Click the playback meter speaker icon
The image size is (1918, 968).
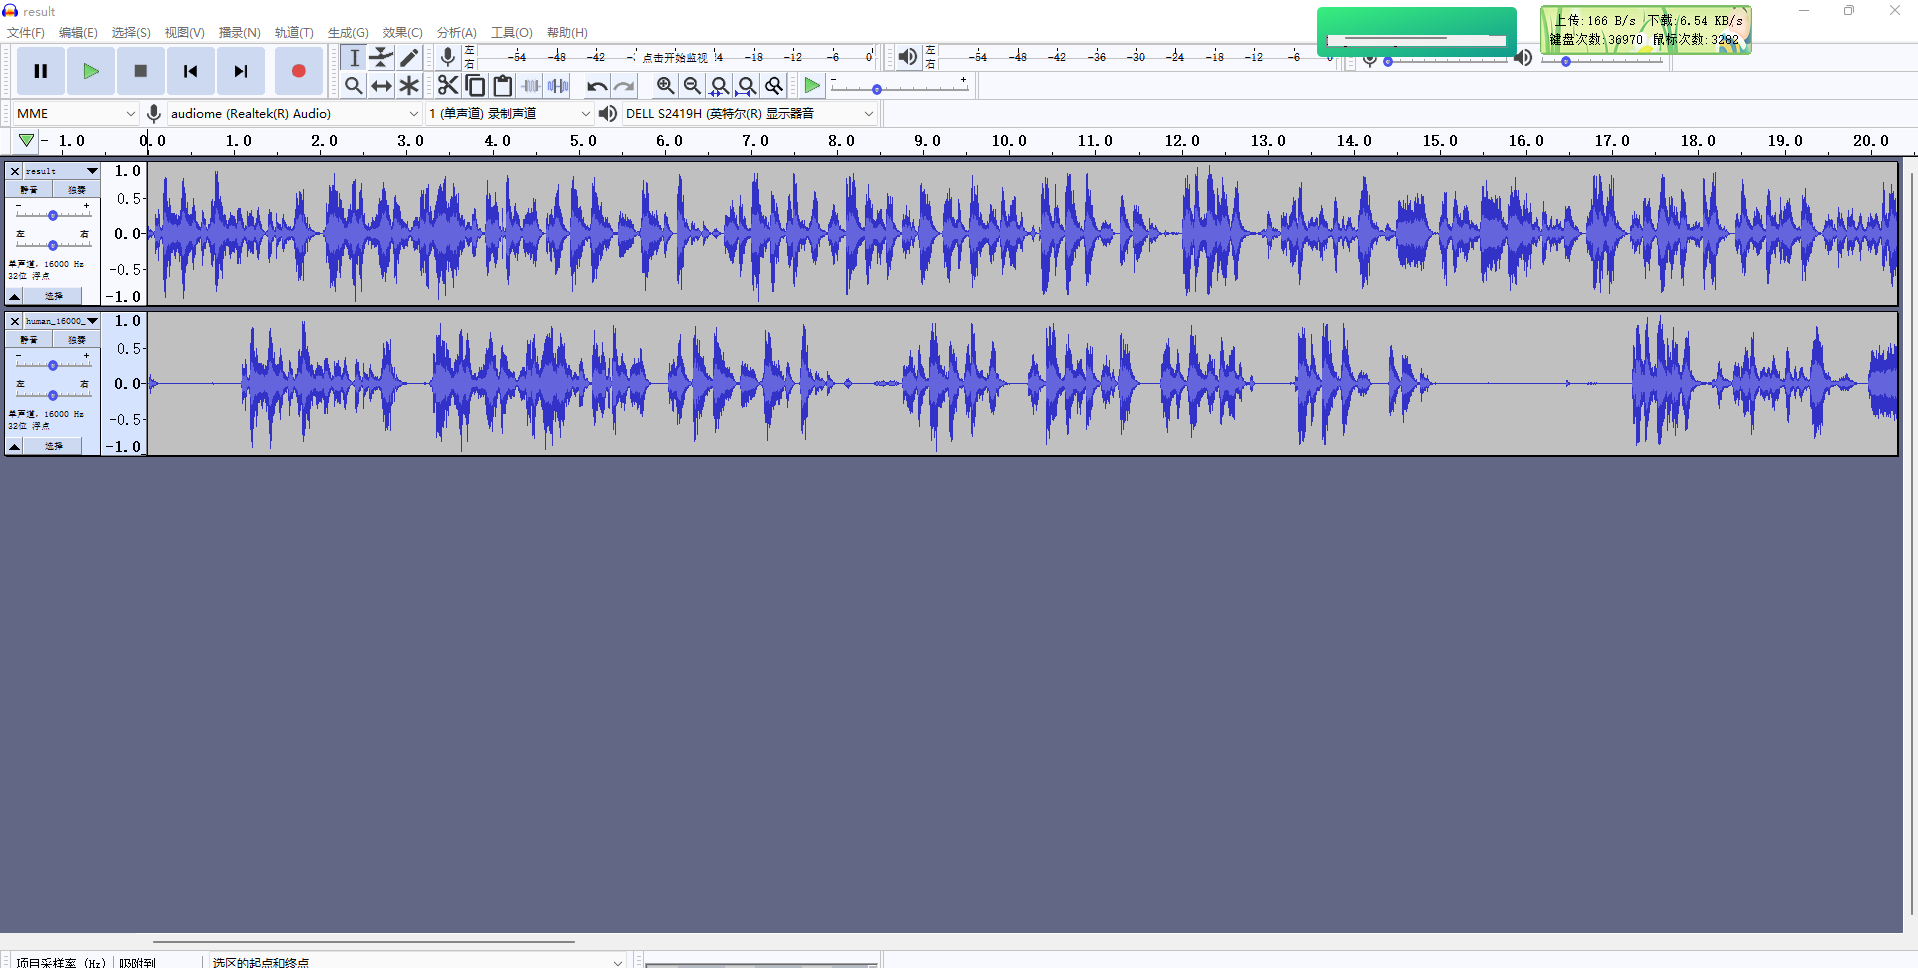[x=907, y=57]
